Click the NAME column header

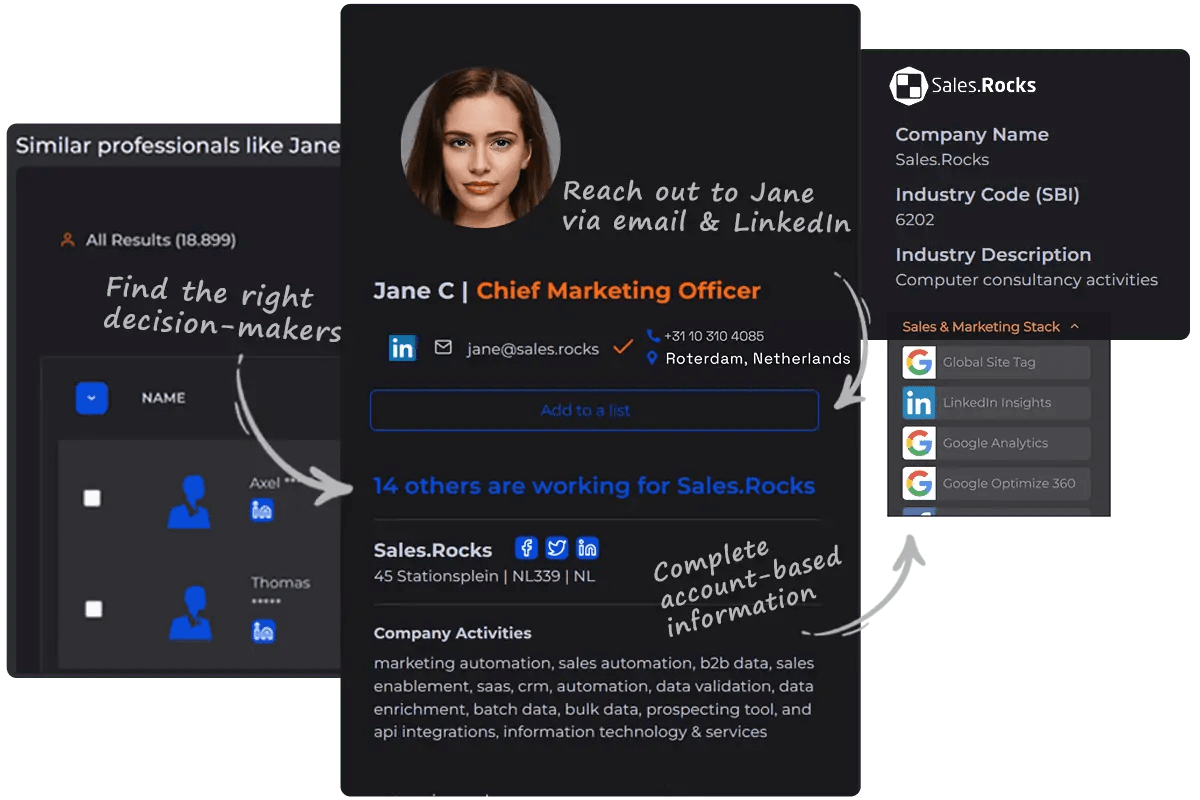[x=163, y=398]
